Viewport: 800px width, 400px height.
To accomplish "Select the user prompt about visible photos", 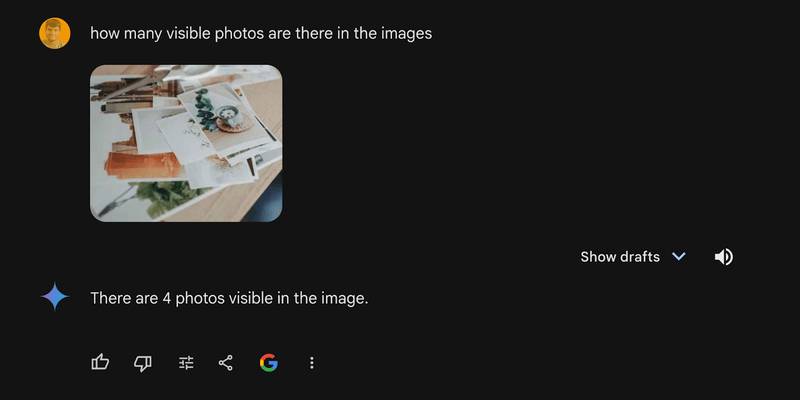I will (260, 34).
